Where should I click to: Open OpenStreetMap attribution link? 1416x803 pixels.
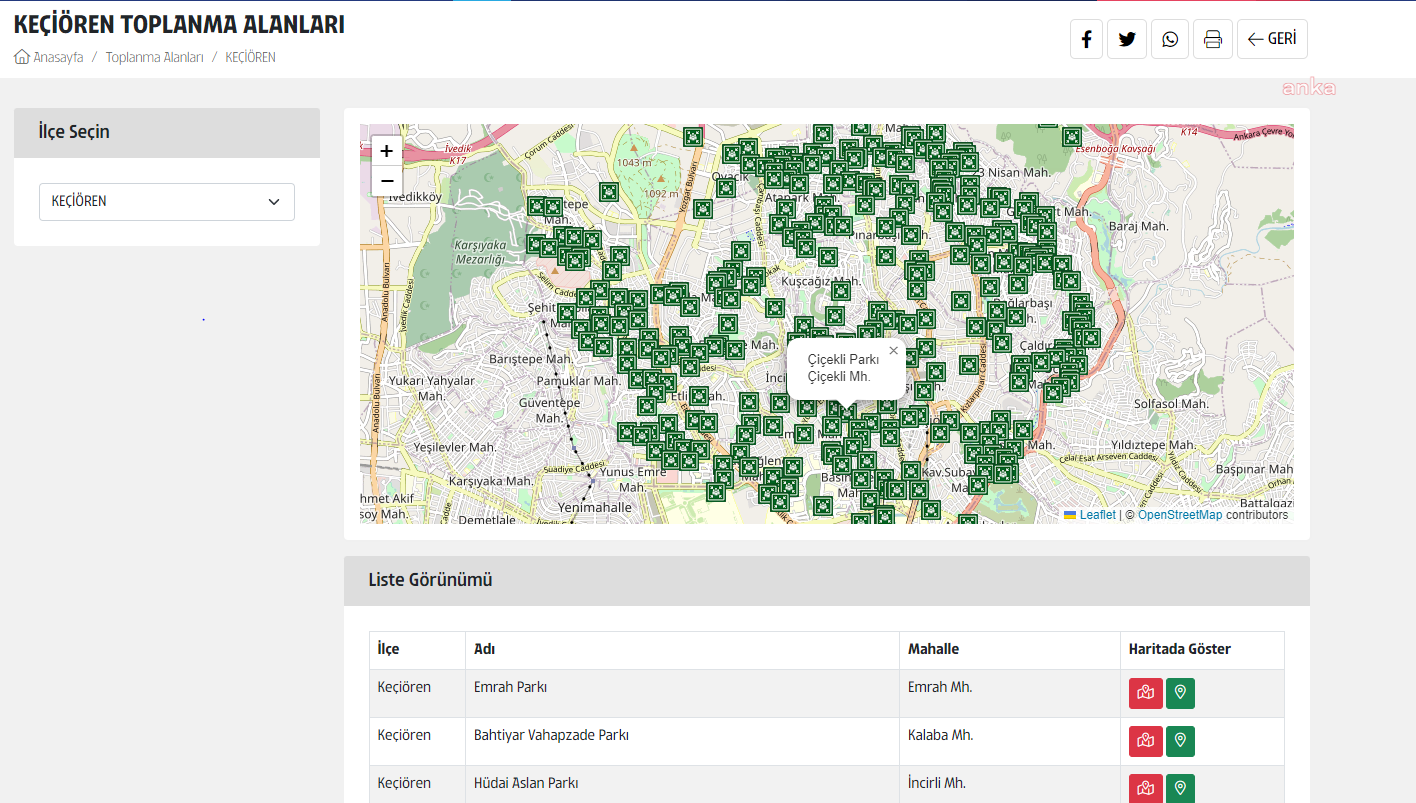pyautogui.click(x=1179, y=515)
